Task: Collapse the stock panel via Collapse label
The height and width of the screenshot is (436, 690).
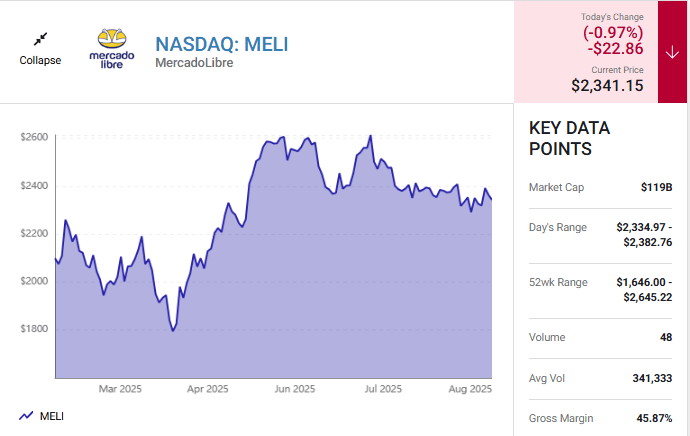Action: pos(40,60)
